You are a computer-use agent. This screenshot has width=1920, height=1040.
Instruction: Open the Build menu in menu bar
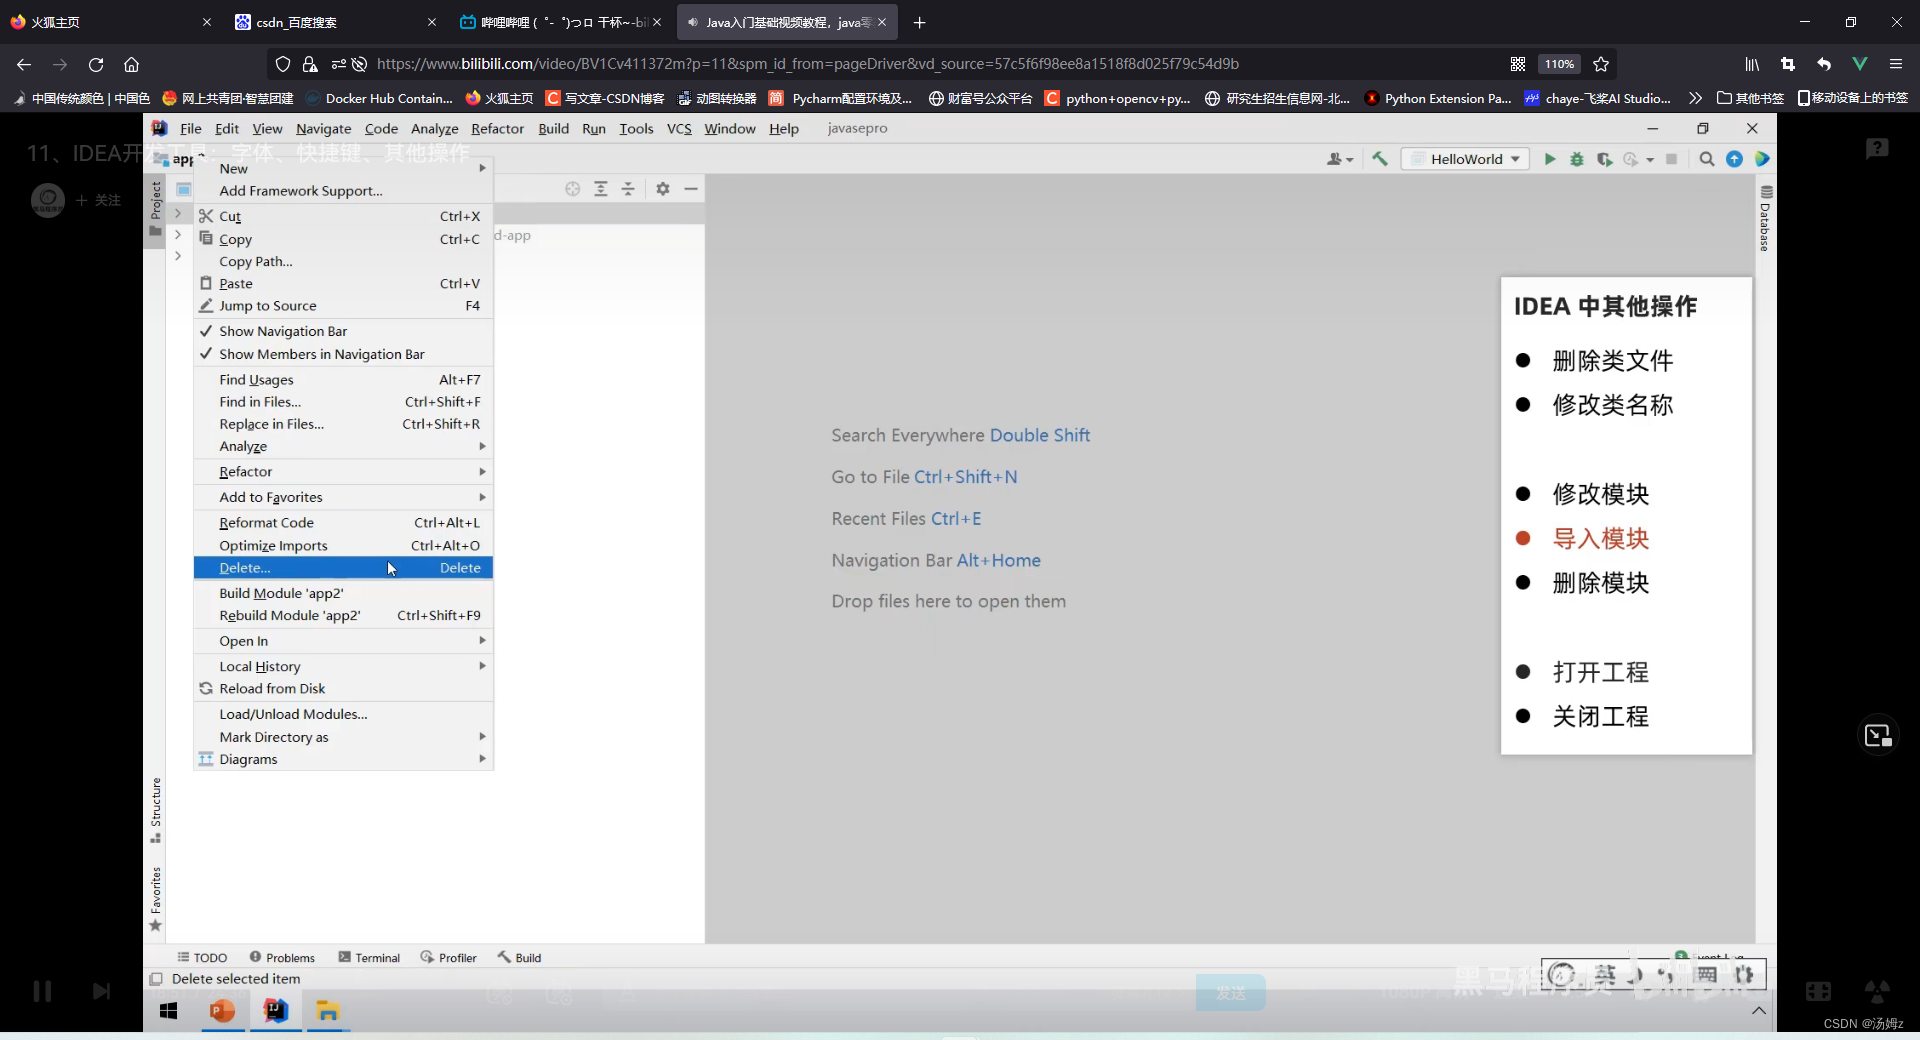point(553,128)
